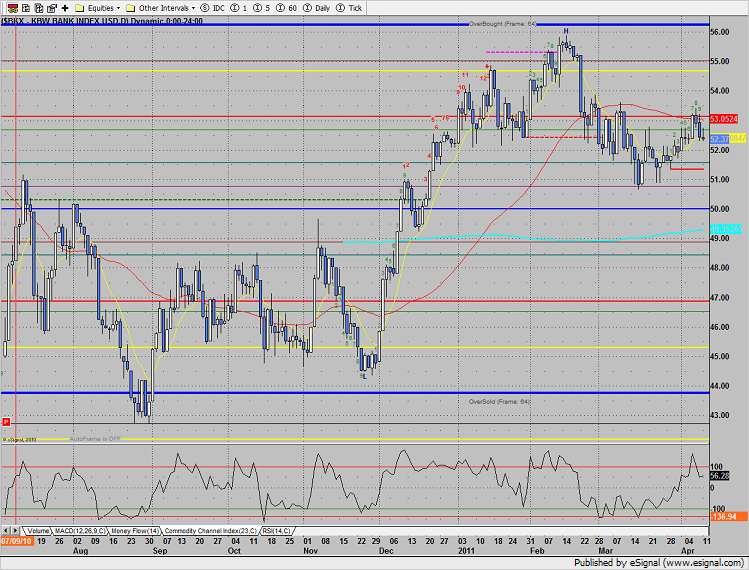Click the black plus icon in toolbar
This screenshot has width=749, height=570.
click(x=65, y=8)
